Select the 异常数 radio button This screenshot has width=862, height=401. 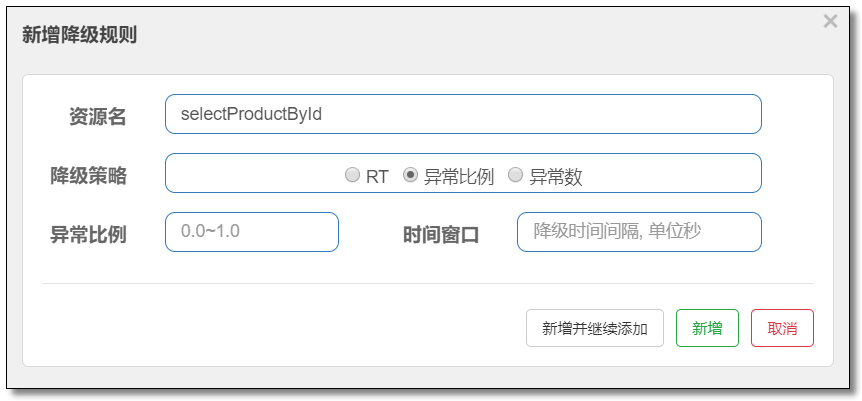pyautogui.click(x=515, y=175)
